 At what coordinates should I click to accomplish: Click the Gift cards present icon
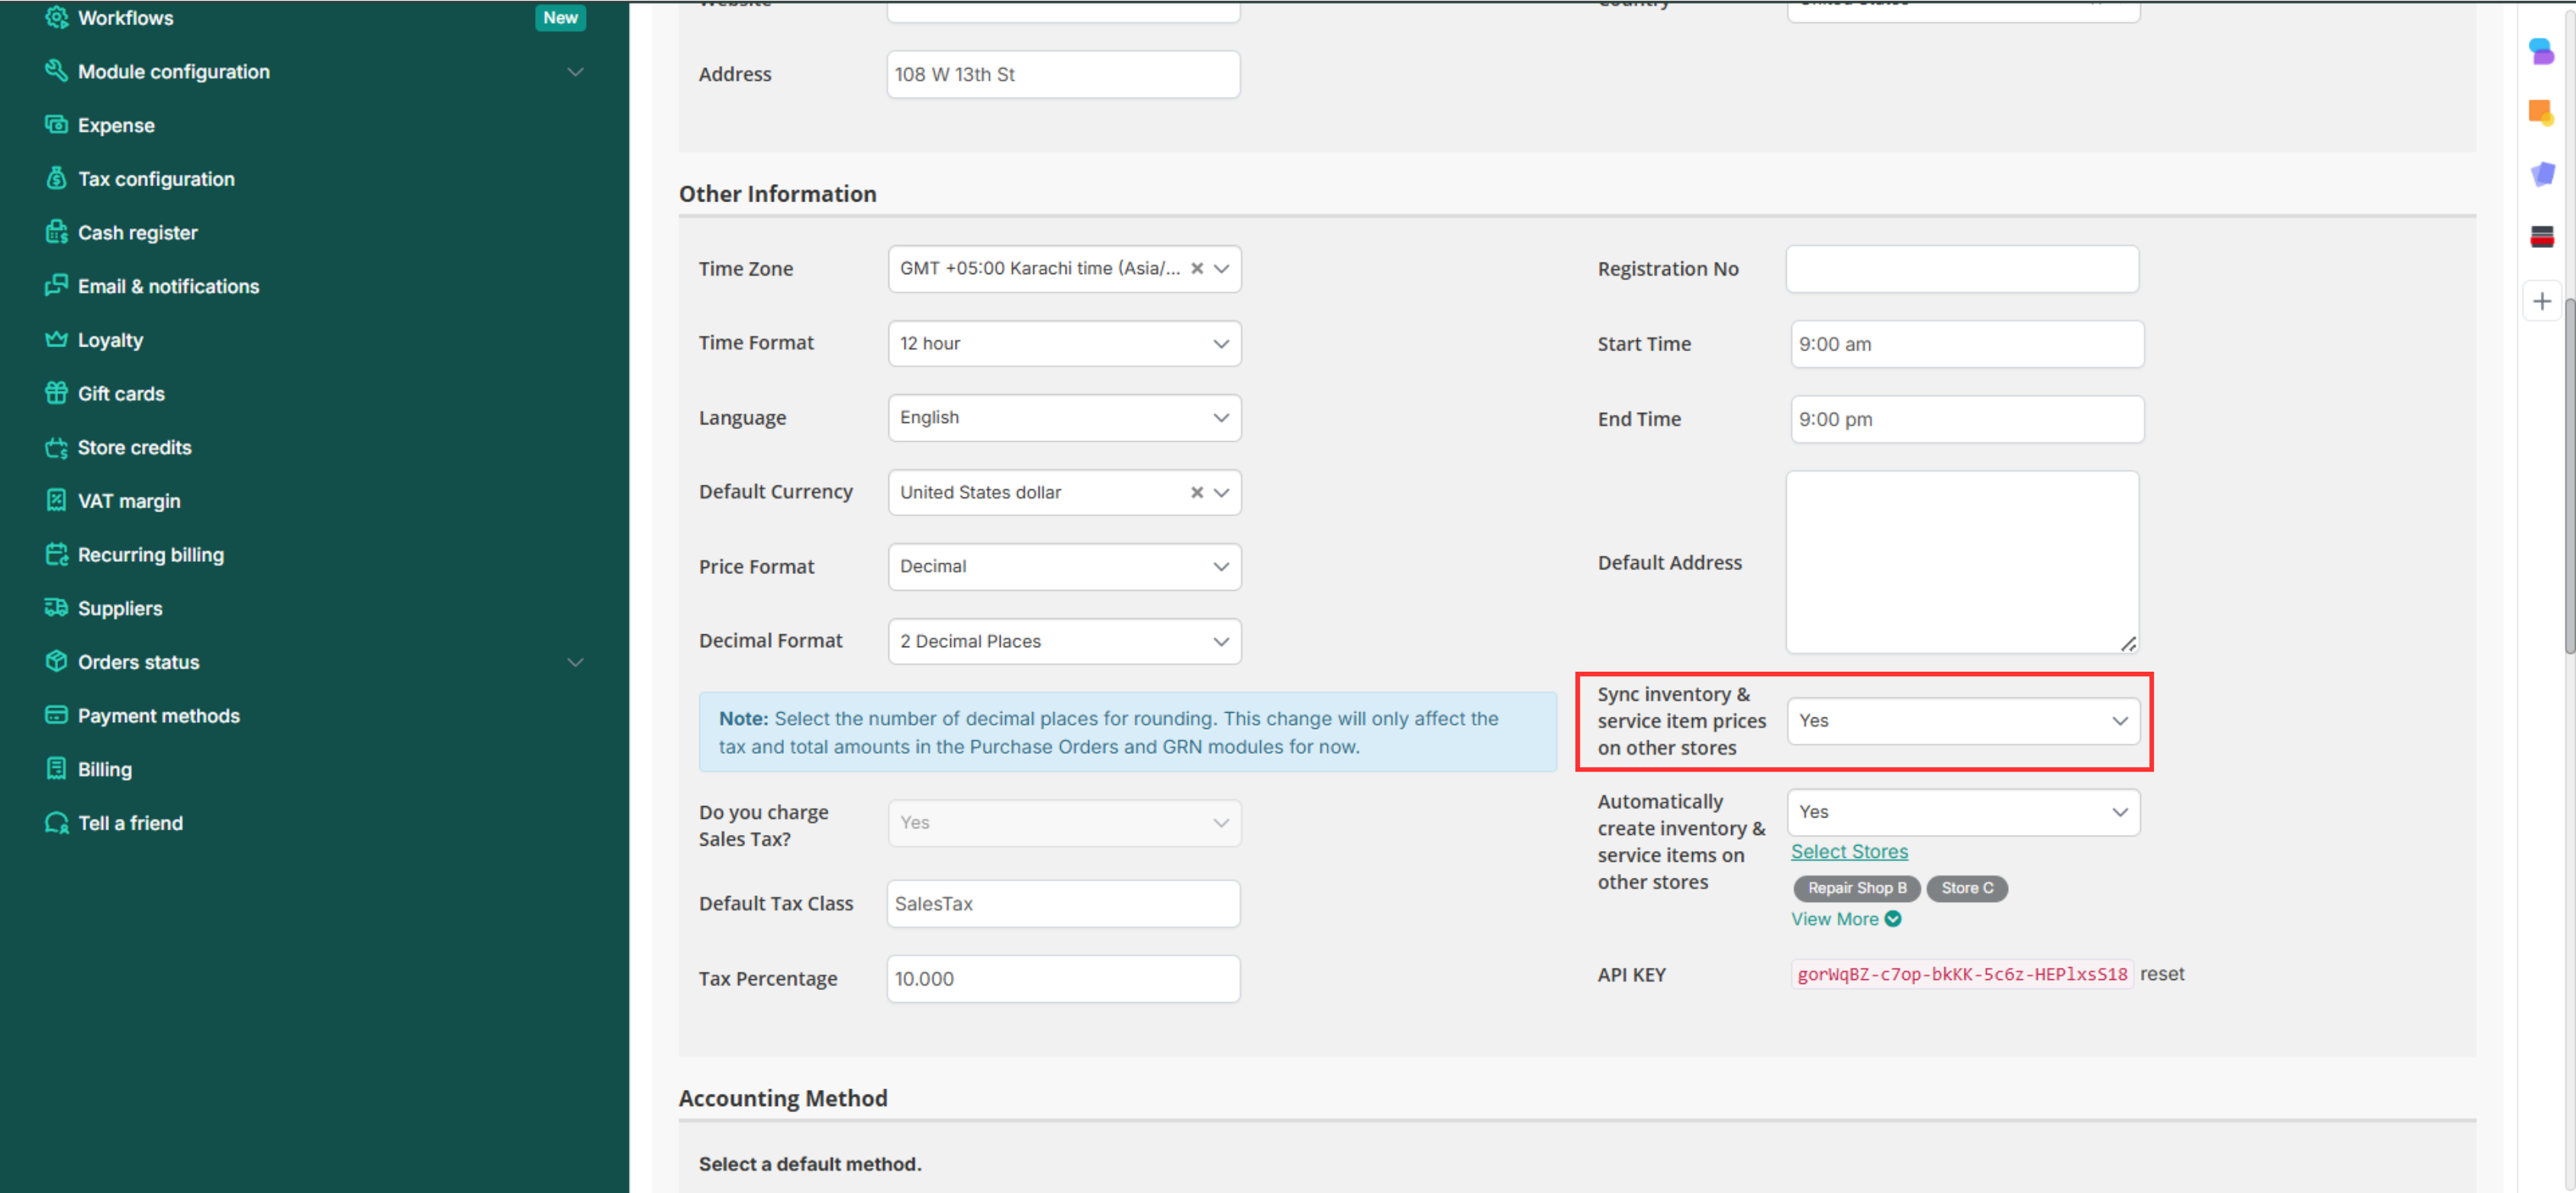[56, 393]
